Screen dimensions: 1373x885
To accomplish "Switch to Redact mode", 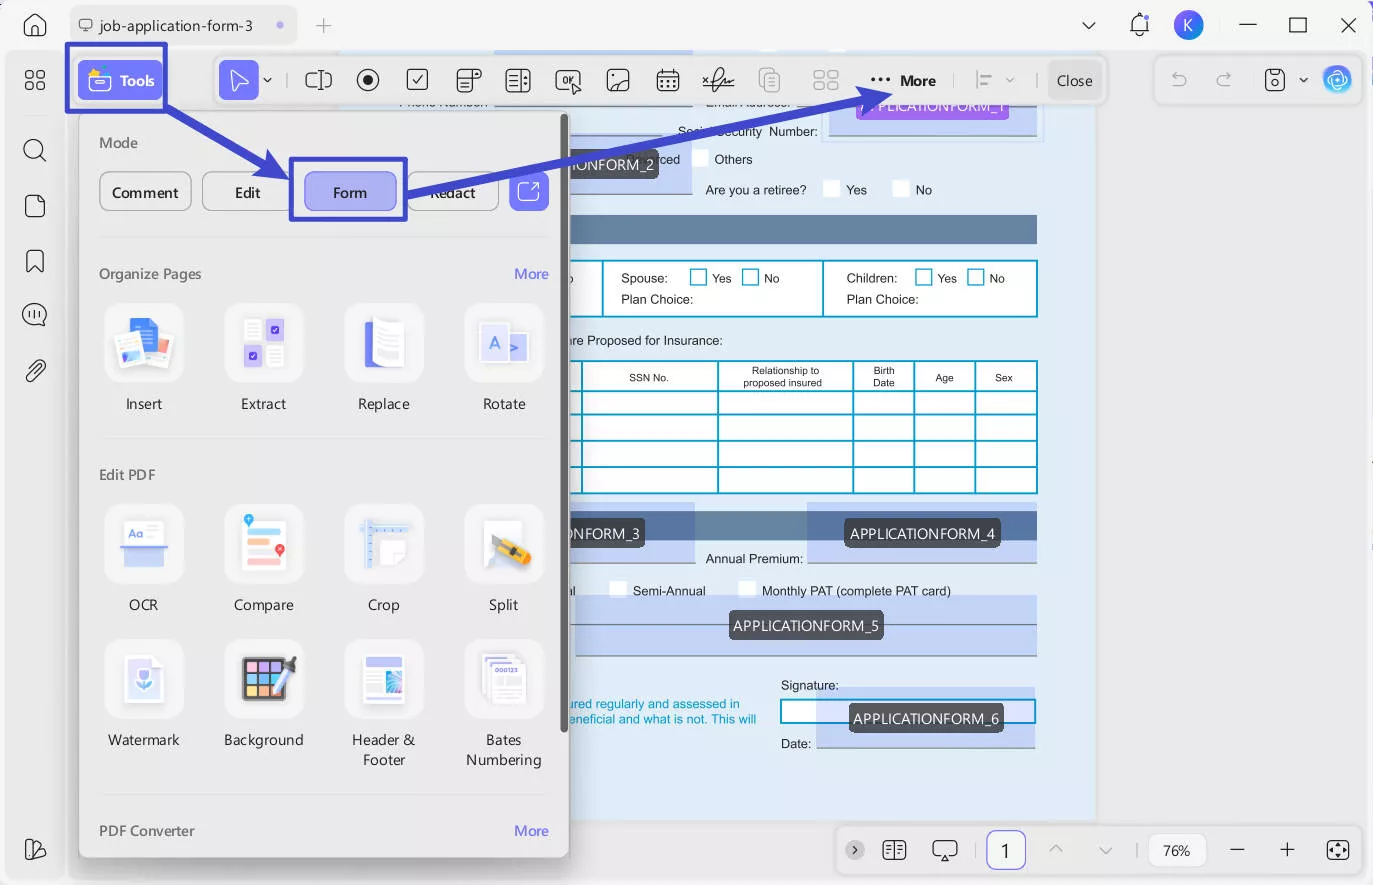I will pyautogui.click(x=452, y=191).
